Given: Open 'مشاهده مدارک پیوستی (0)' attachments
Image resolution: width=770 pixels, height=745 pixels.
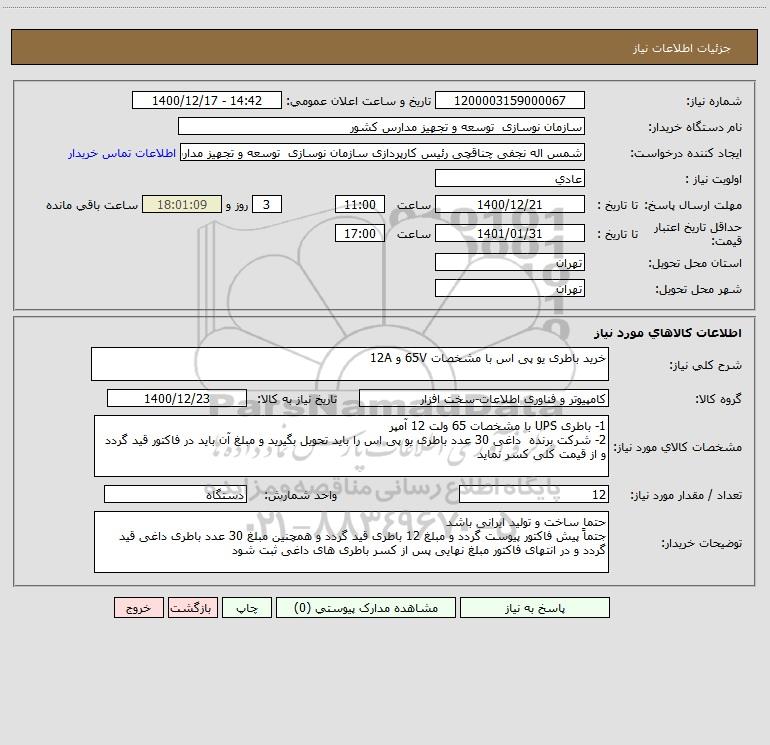Looking at the screenshot, I should coord(366,608).
